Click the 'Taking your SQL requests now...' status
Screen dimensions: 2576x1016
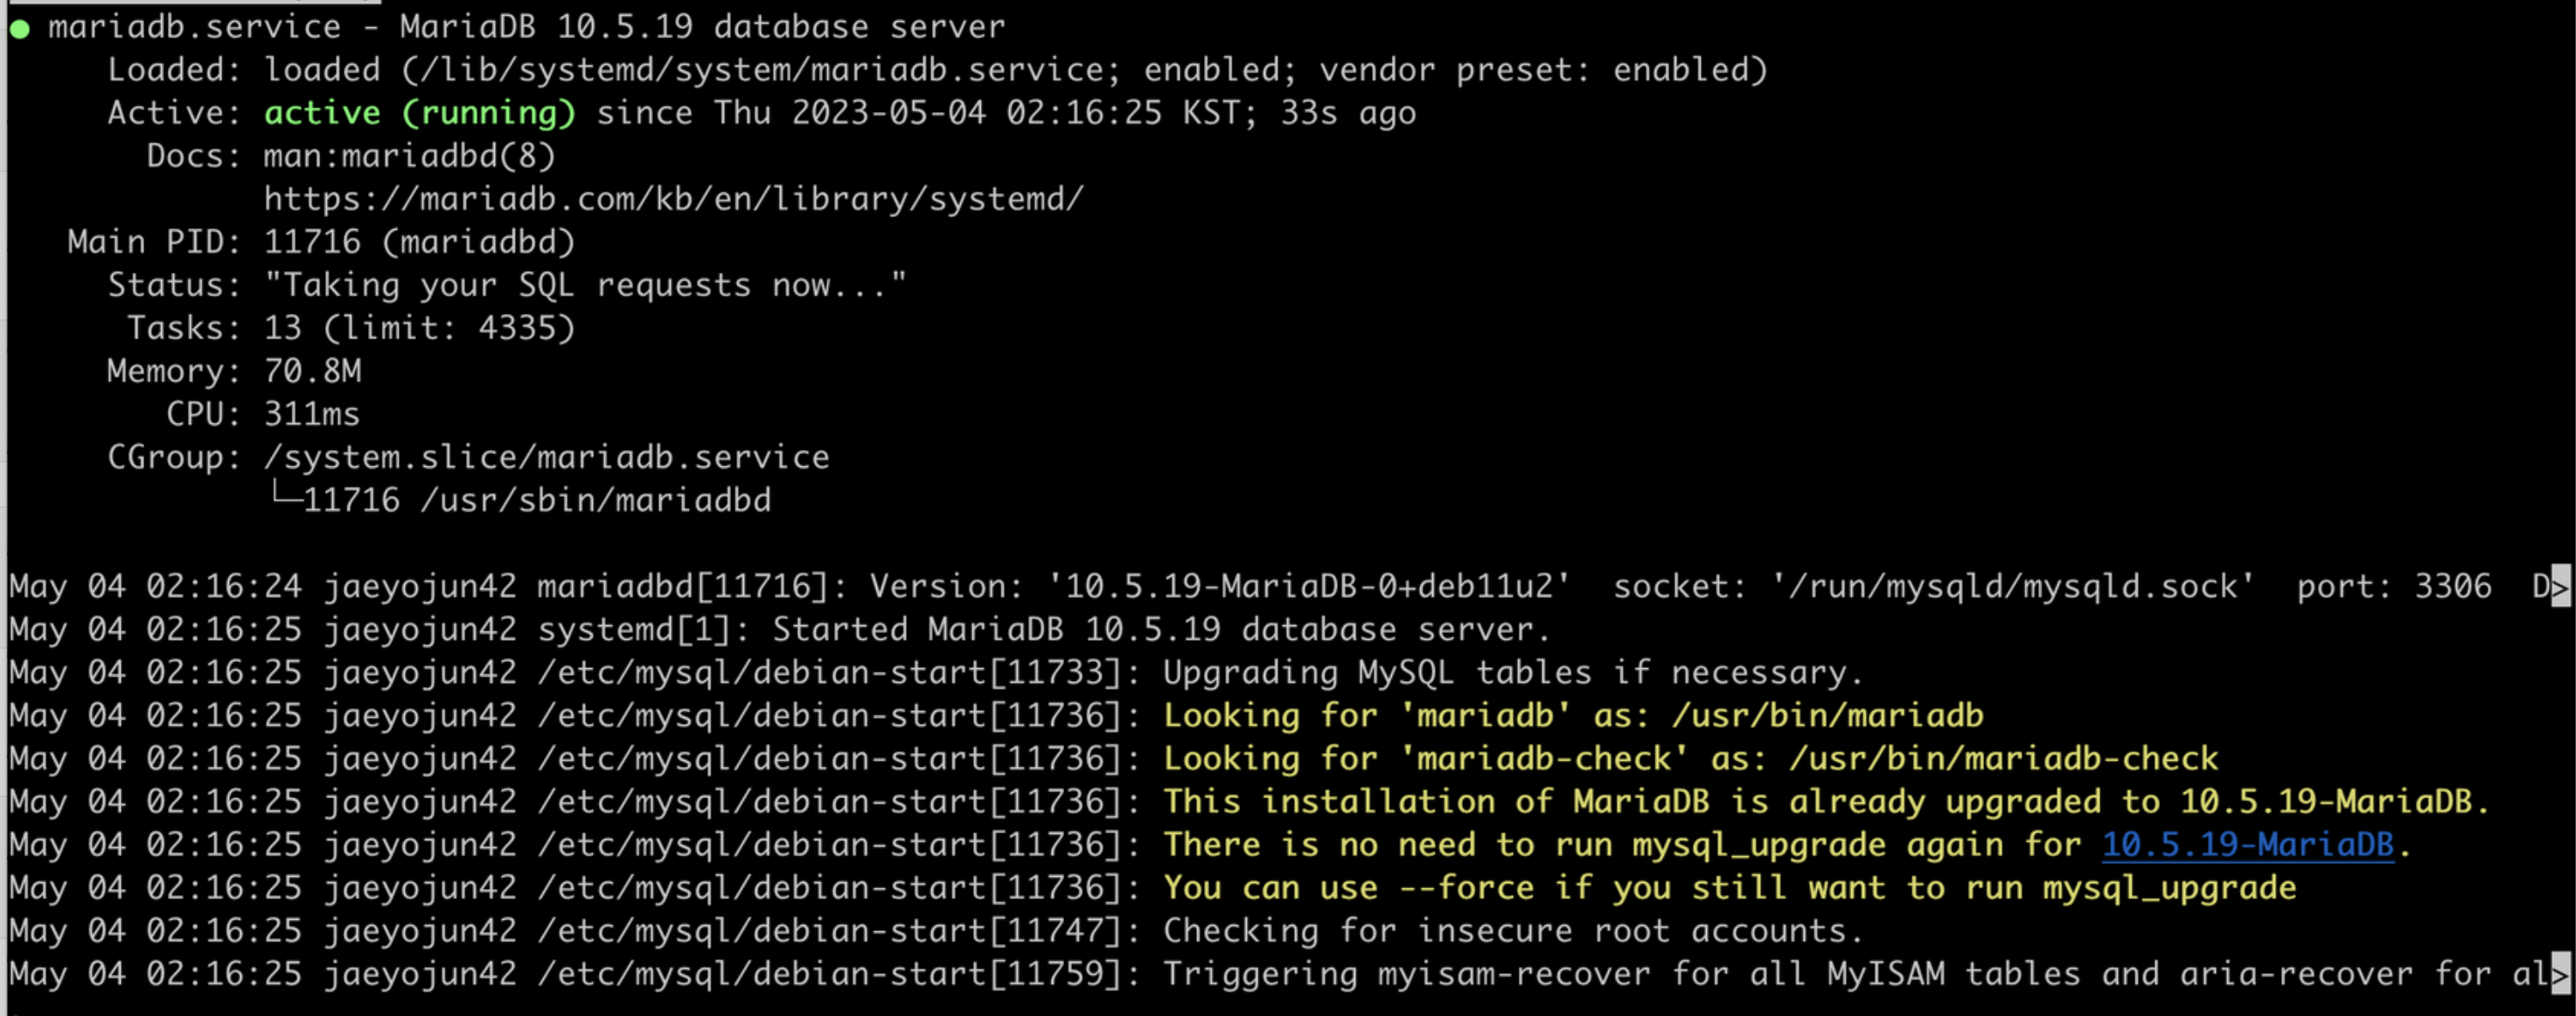pyautogui.click(x=585, y=285)
